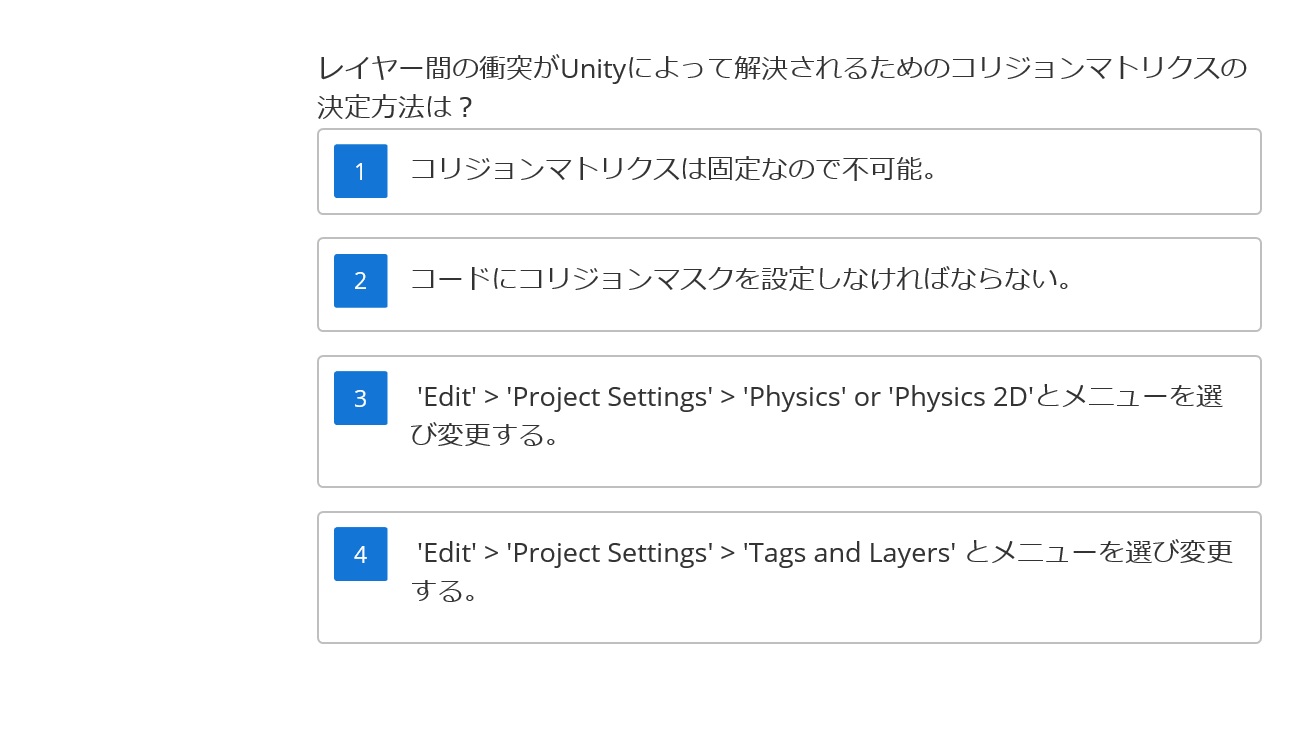Click 'する。' second line of option 4
1292x732 pixels.
(x=443, y=591)
